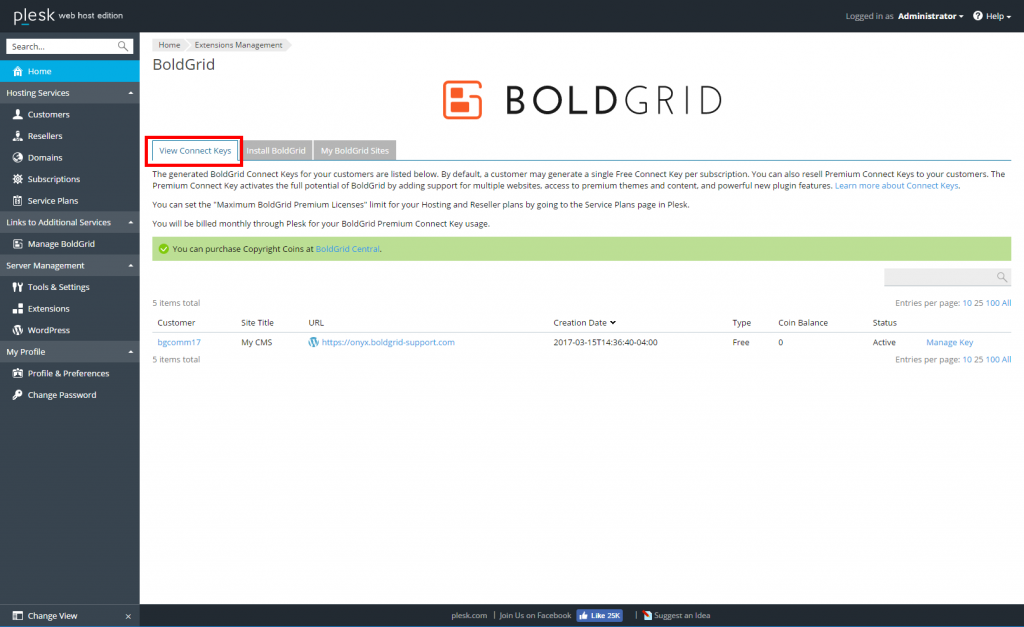This screenshot has width=1024, height=627.
Task: Click the Type column header
Action: 742,323
